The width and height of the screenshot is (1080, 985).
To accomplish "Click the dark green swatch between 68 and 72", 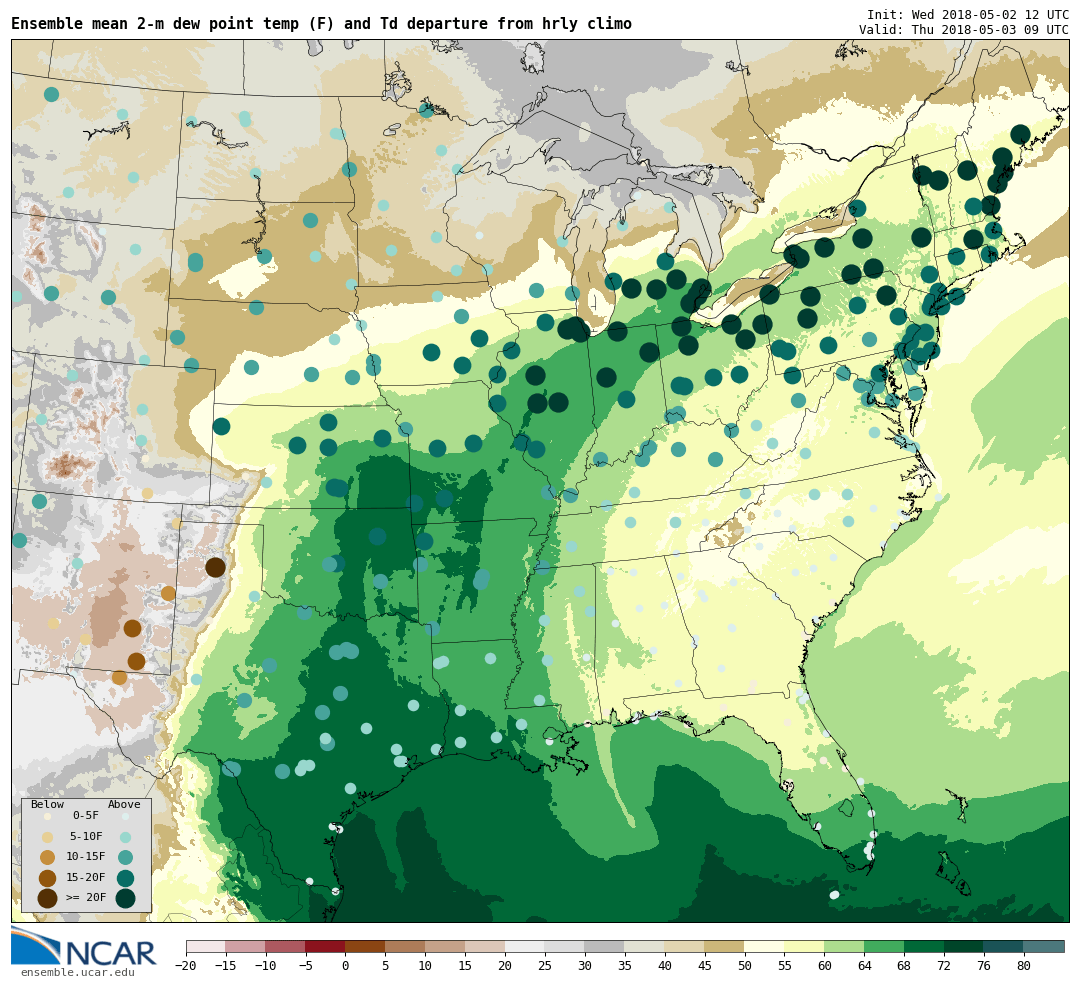I will [924, 946].
